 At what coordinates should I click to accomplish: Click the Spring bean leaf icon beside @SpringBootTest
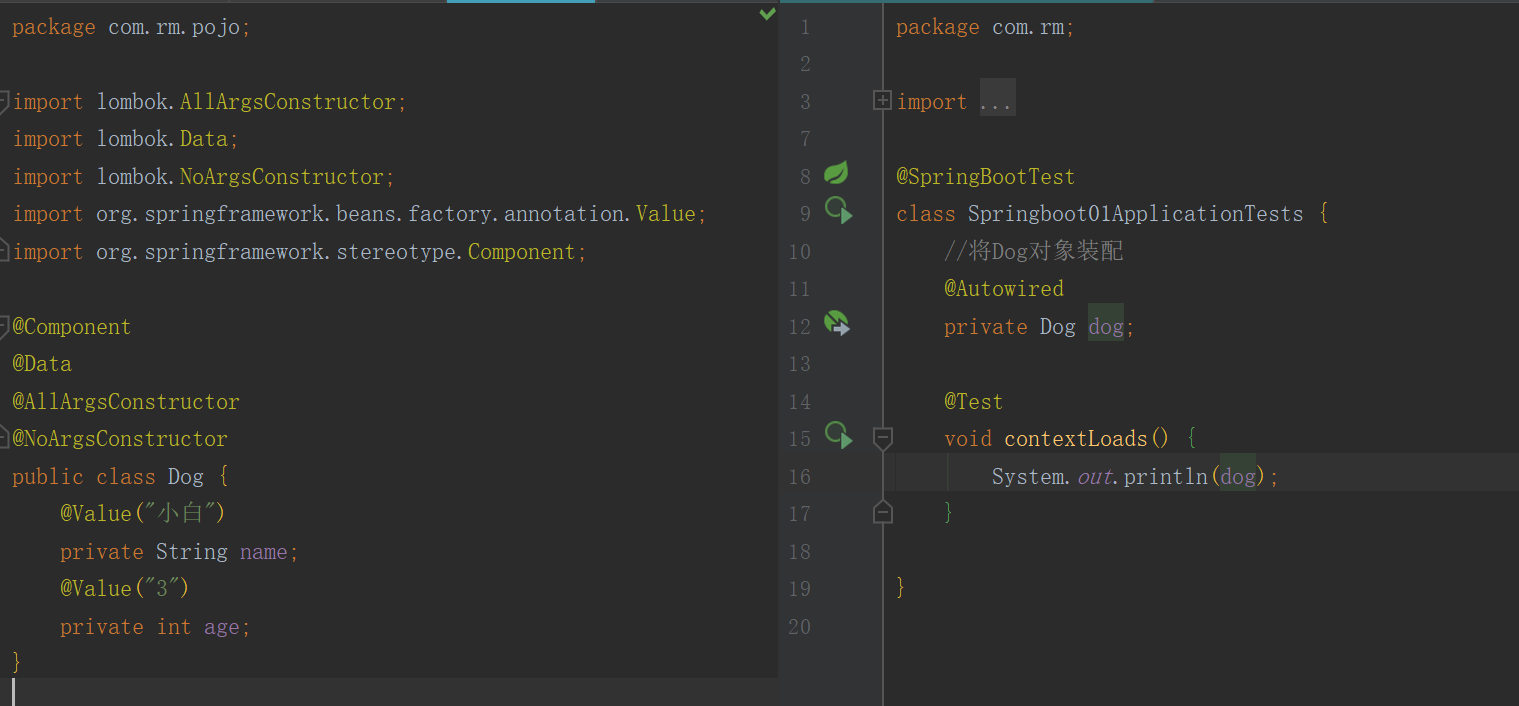836,174
